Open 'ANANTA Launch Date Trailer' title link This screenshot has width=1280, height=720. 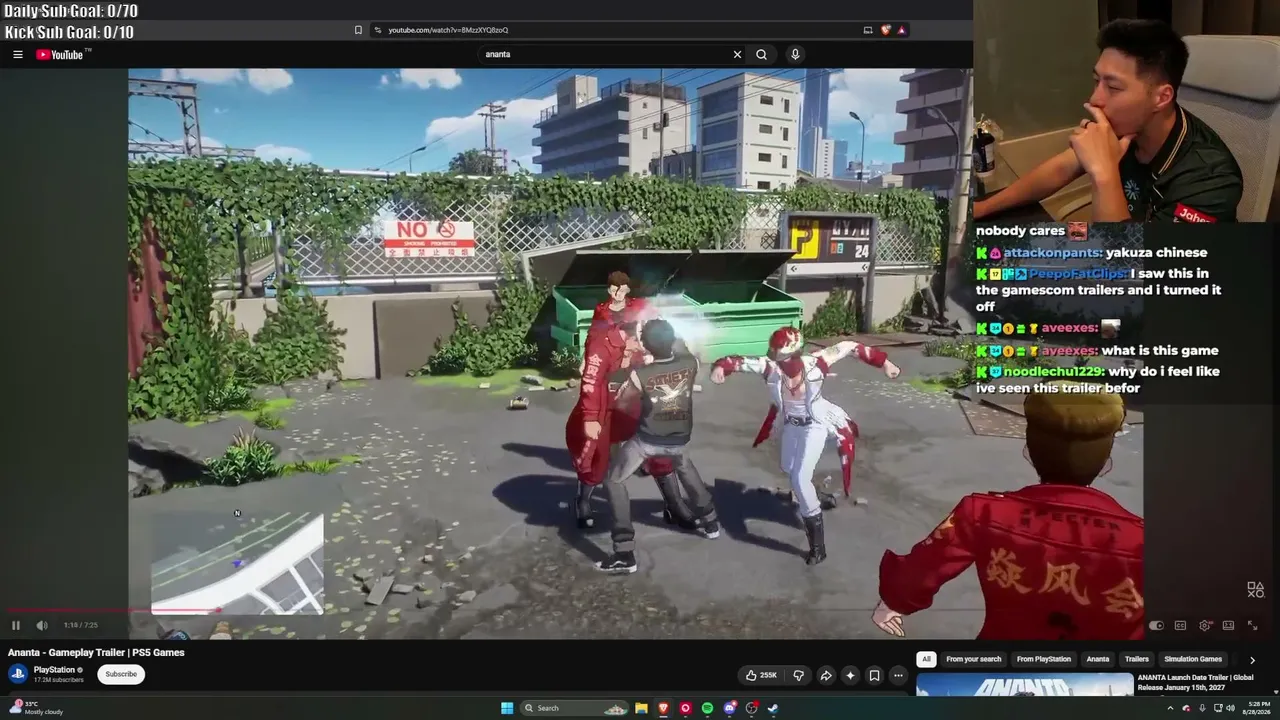[x=1196, y=682]
